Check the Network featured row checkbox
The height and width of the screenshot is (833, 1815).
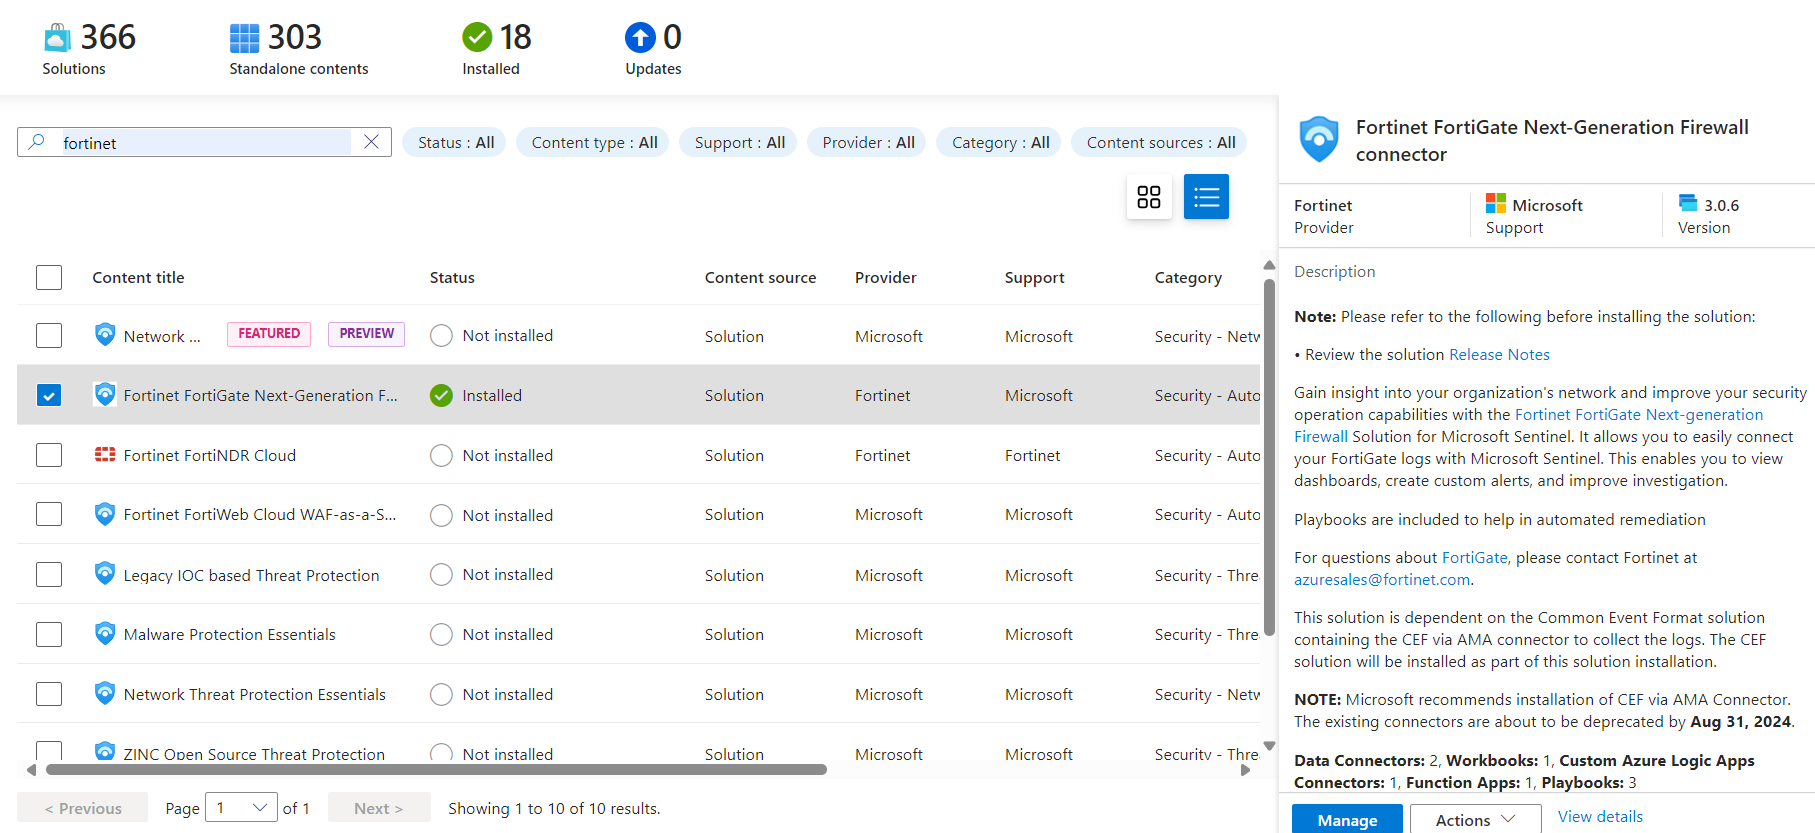point(49,335)
